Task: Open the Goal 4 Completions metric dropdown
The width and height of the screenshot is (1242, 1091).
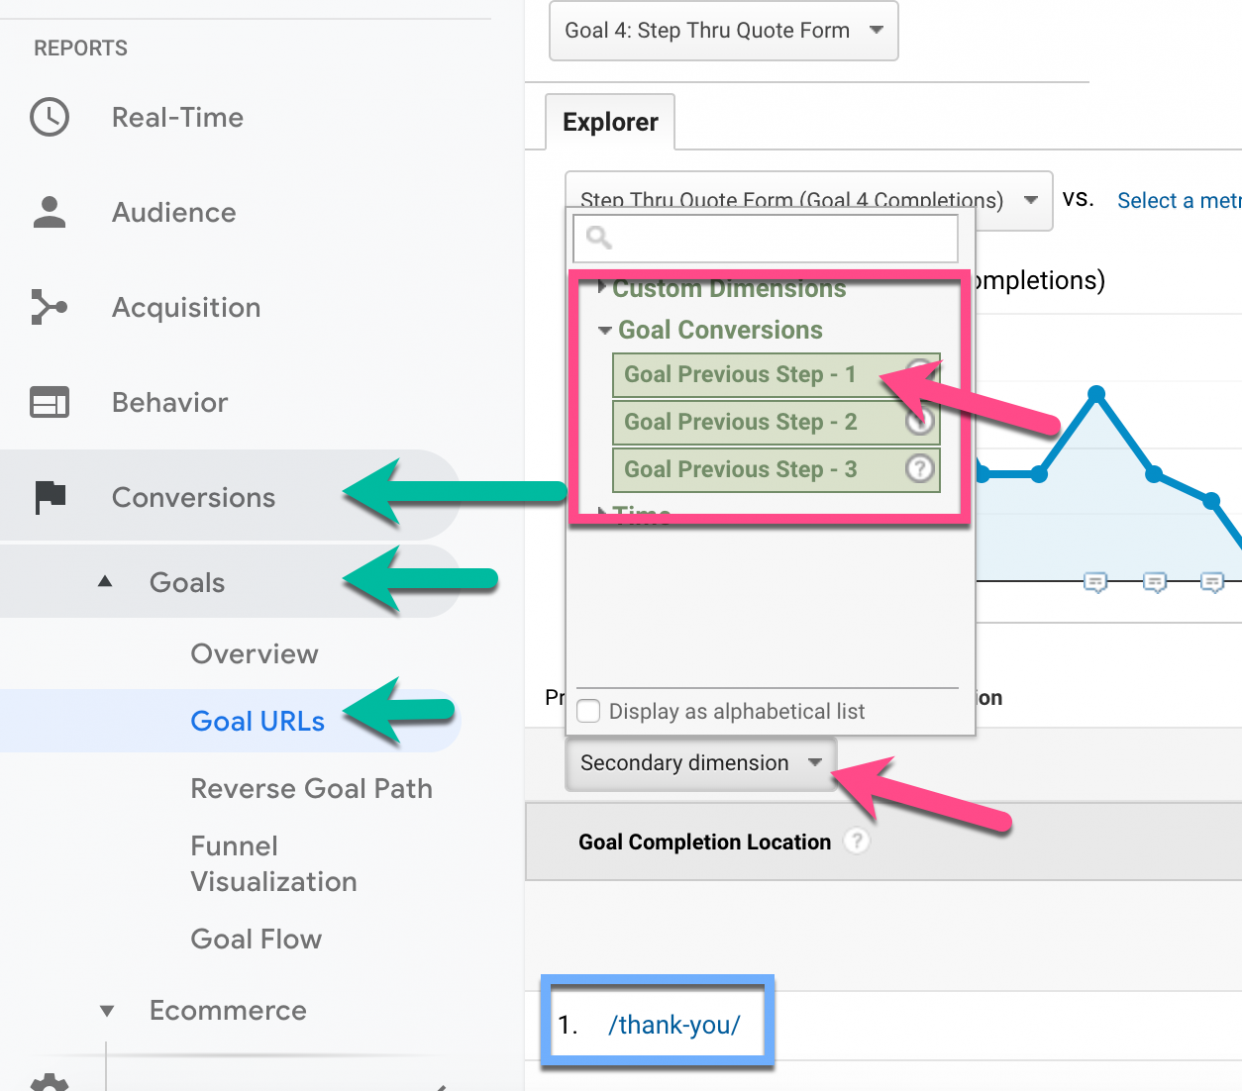Action: click(808, 200)
